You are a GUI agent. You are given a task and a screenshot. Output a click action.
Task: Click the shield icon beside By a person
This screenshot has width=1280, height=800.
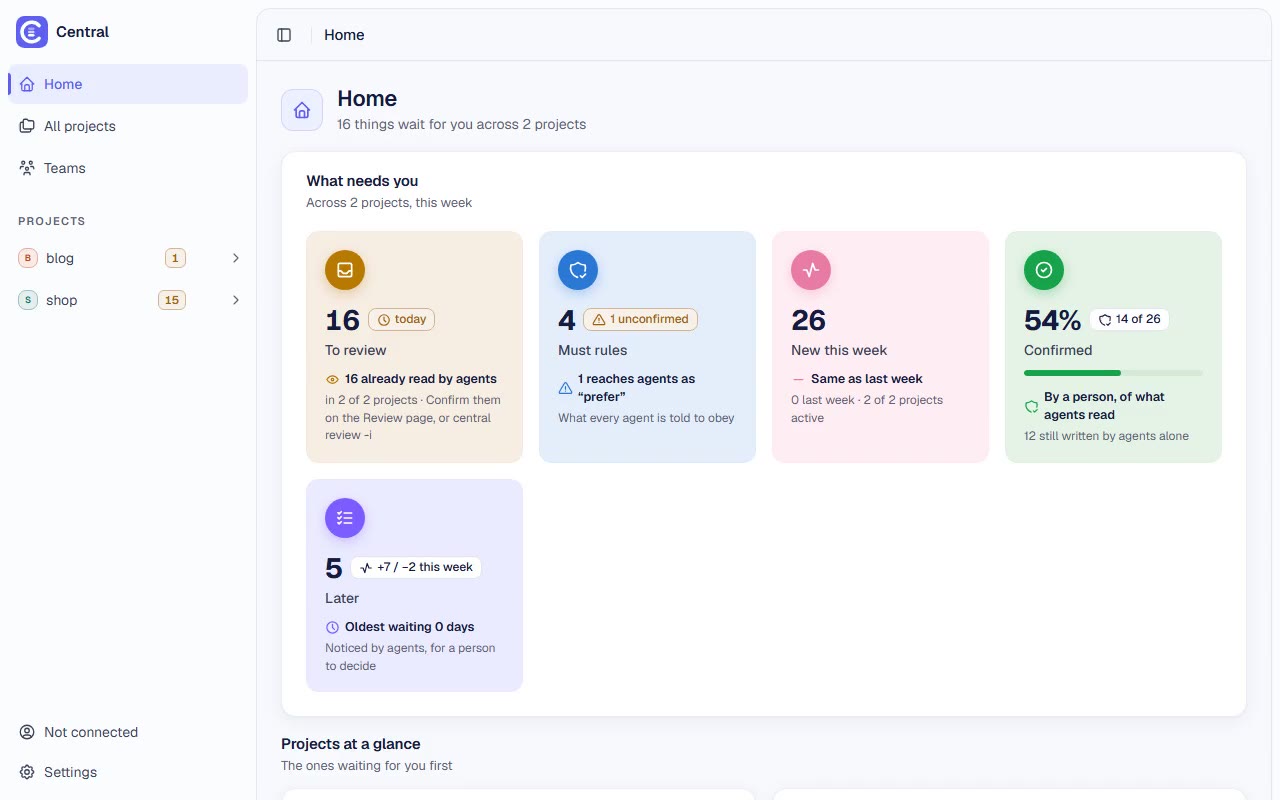[1031, 406]
